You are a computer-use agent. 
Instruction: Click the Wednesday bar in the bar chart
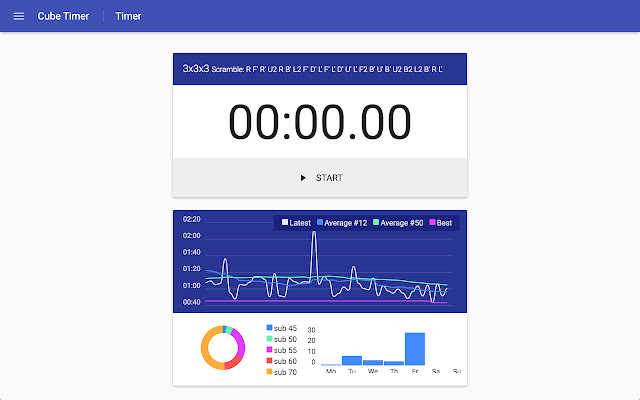(x=373, y=362)
